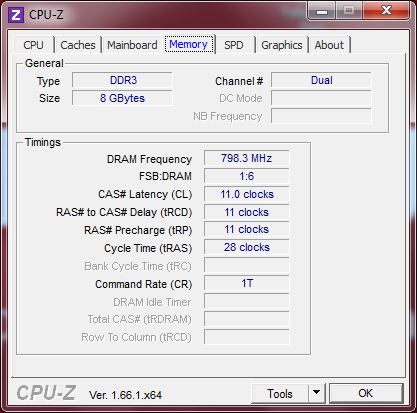The height and width of the screenshot is (413, 417).
Task: Go to the SPD tab
Action: (234, 45)
